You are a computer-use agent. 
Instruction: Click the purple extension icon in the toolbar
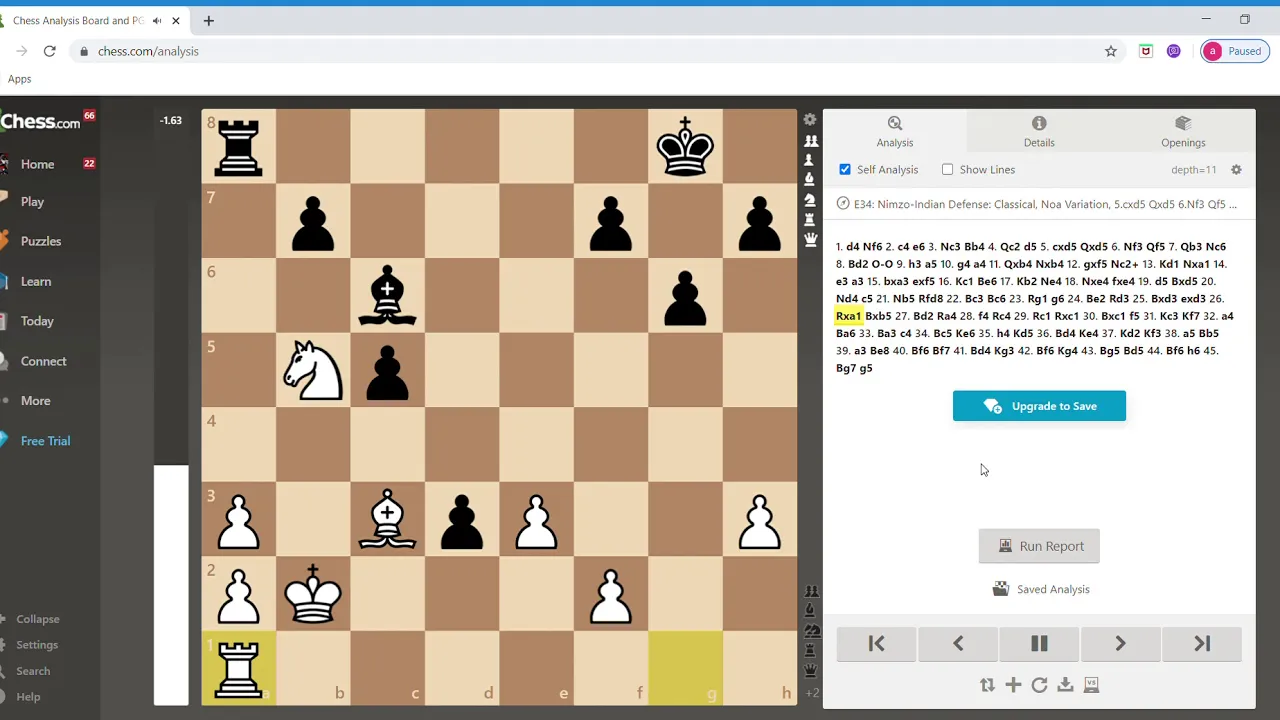coord(1174,51)
